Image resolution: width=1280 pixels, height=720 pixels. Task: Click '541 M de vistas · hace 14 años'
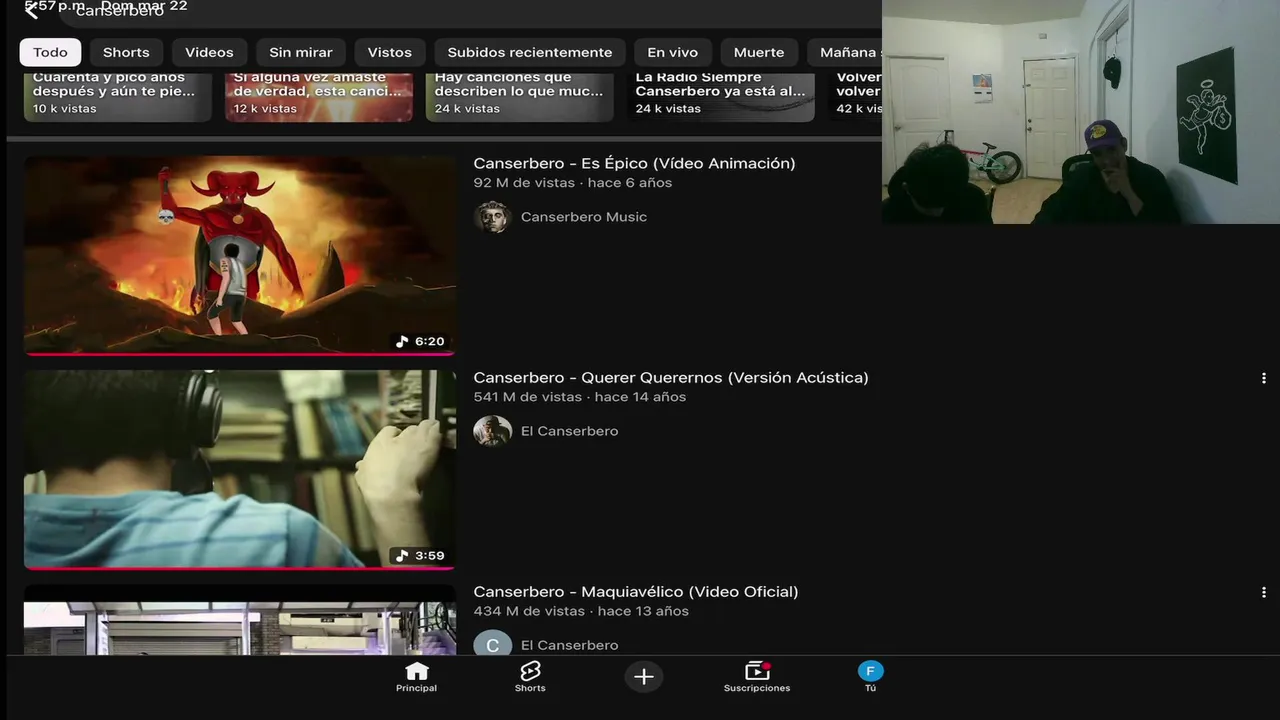pos(580,397)
